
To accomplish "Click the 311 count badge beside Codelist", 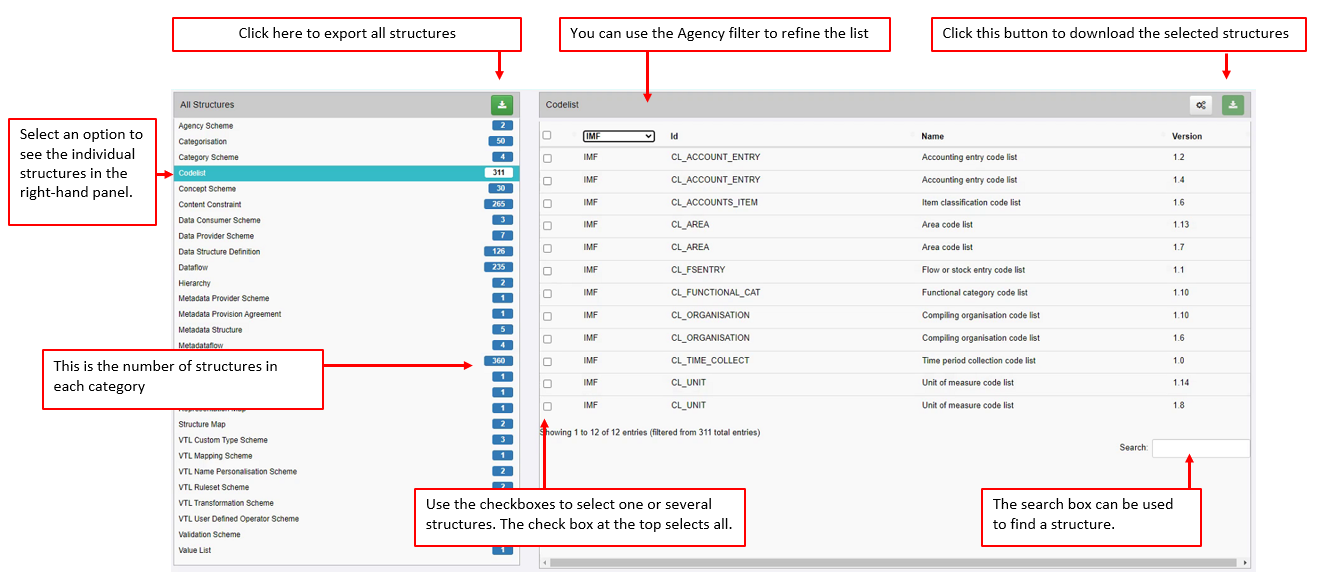I will 498,173.
